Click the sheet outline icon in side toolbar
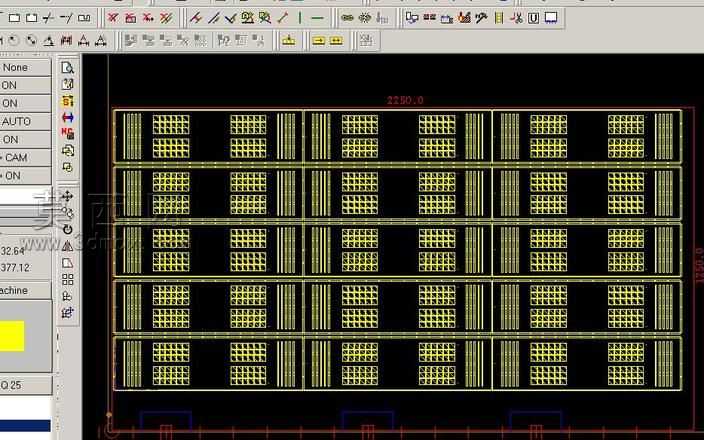This screenshot has width=704, height=440. tap(67, 263)
